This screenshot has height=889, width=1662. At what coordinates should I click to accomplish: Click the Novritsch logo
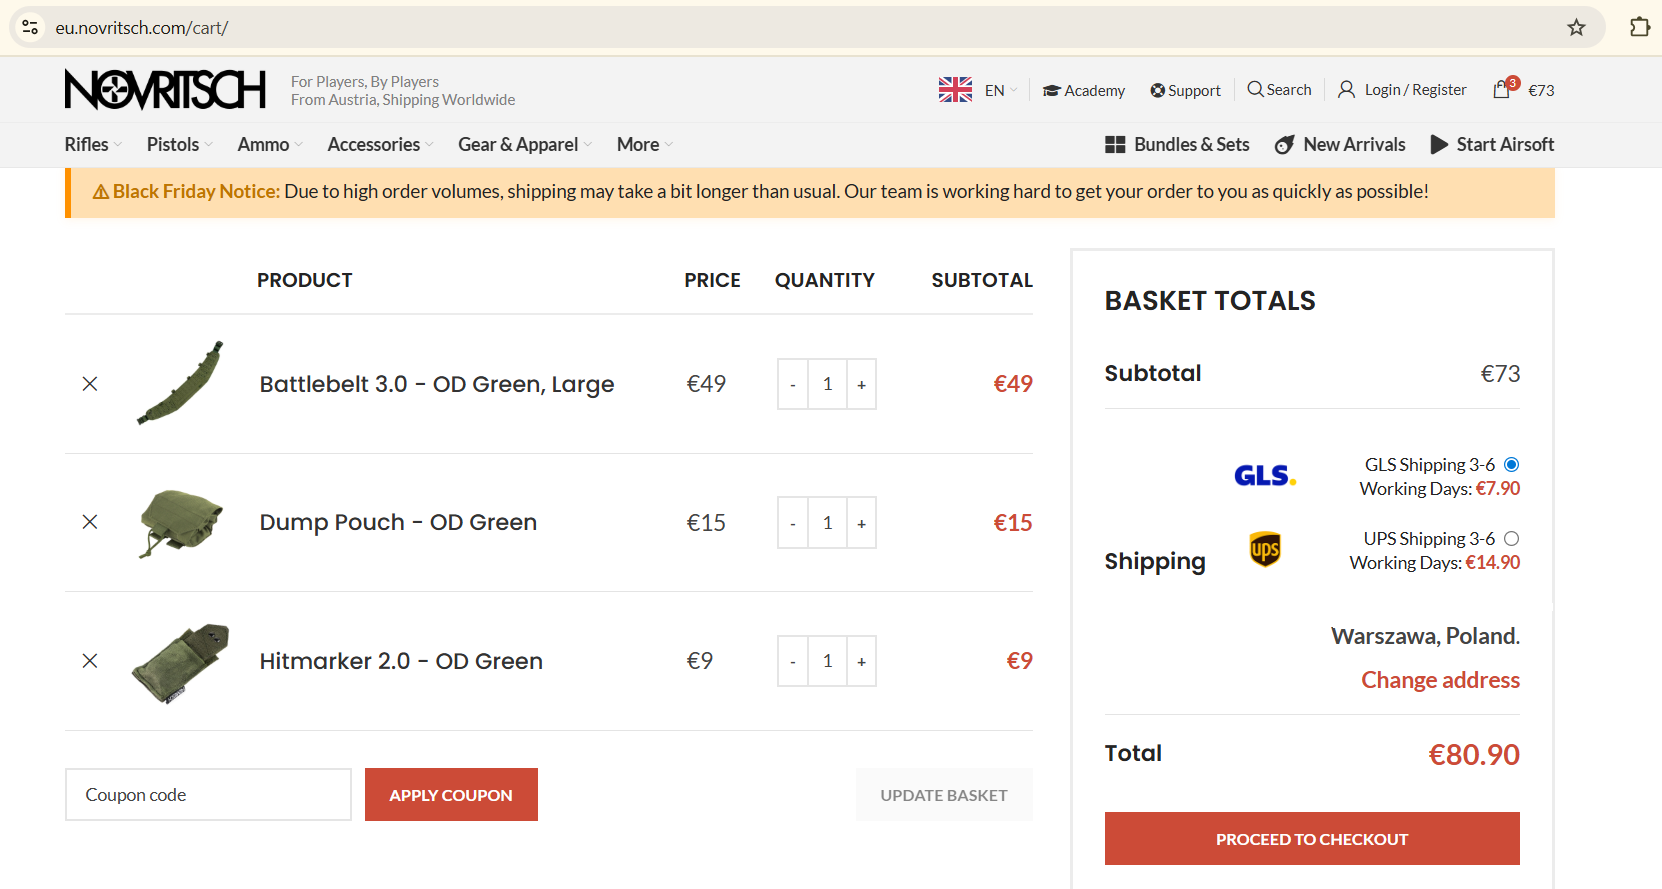coord(165,89)
